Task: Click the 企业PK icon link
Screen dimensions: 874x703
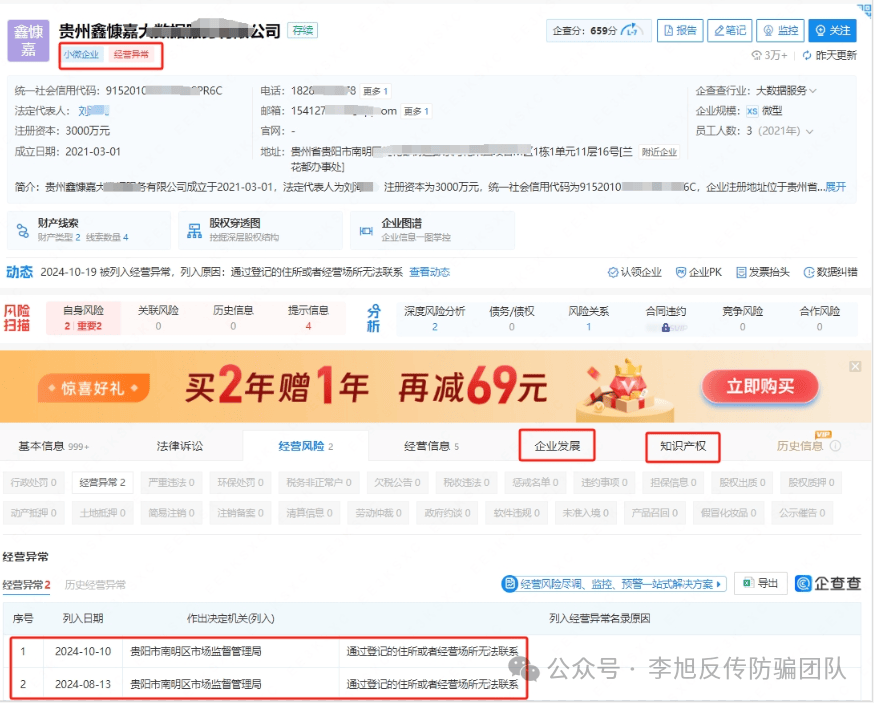Action: (x=698, y=272)
